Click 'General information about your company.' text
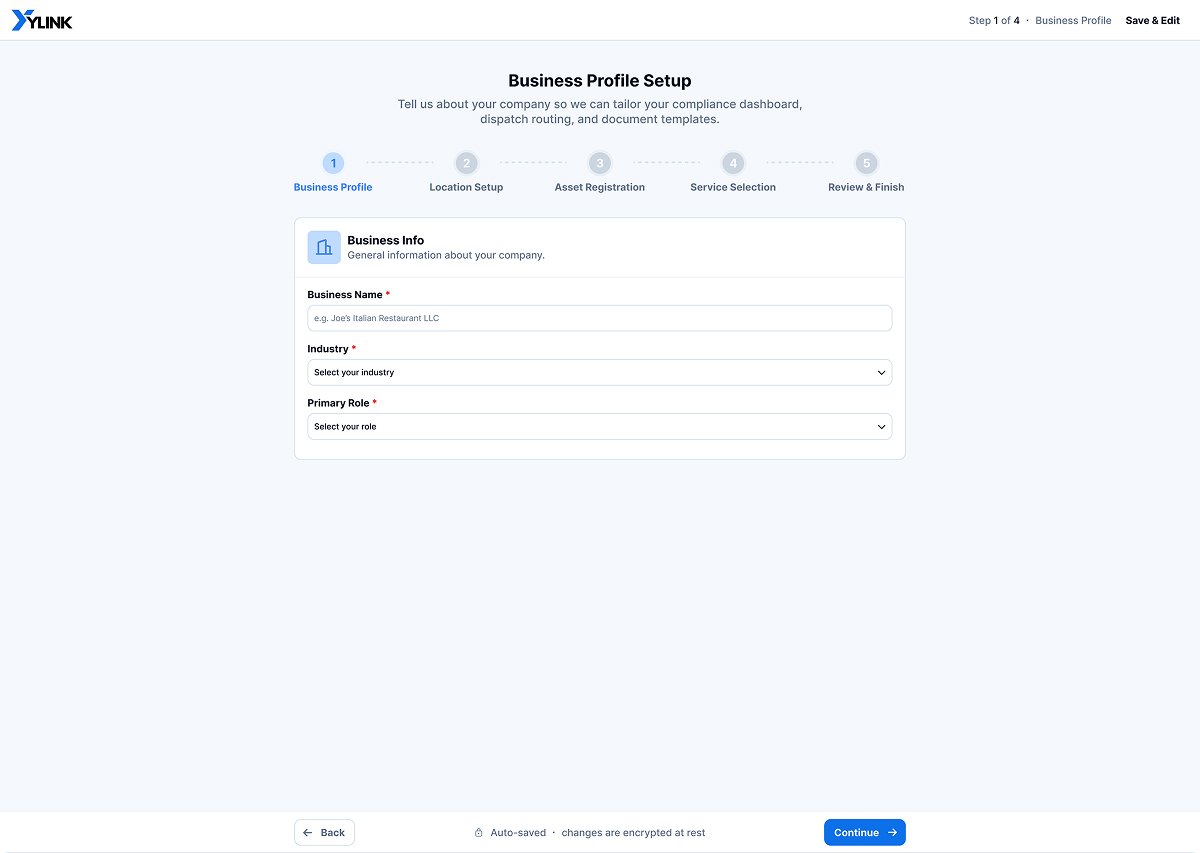1200x853 pixels. coord(446,255)
